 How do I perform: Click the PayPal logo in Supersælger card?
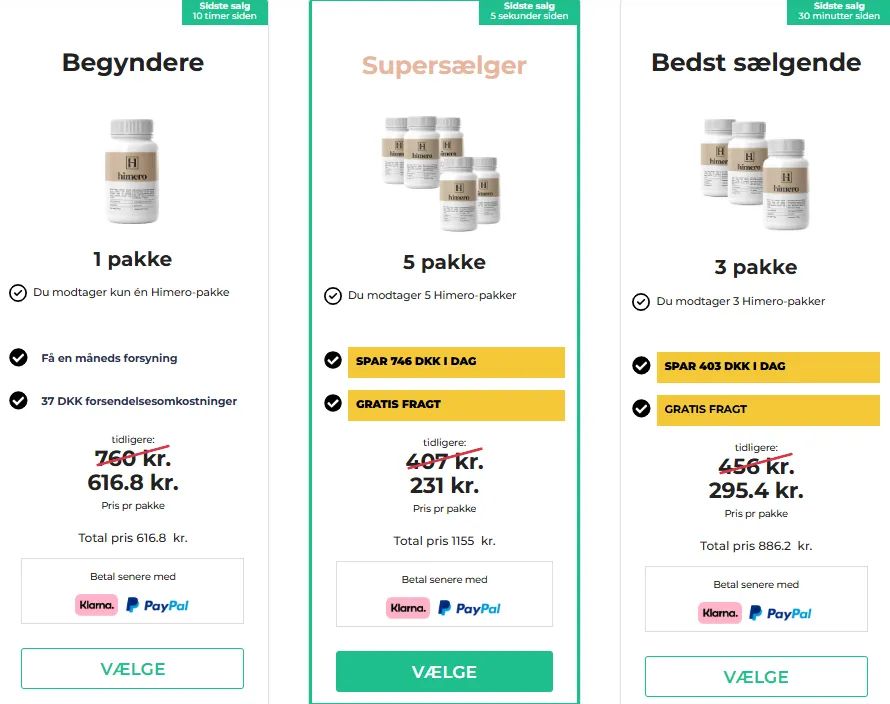click(469, 608)
